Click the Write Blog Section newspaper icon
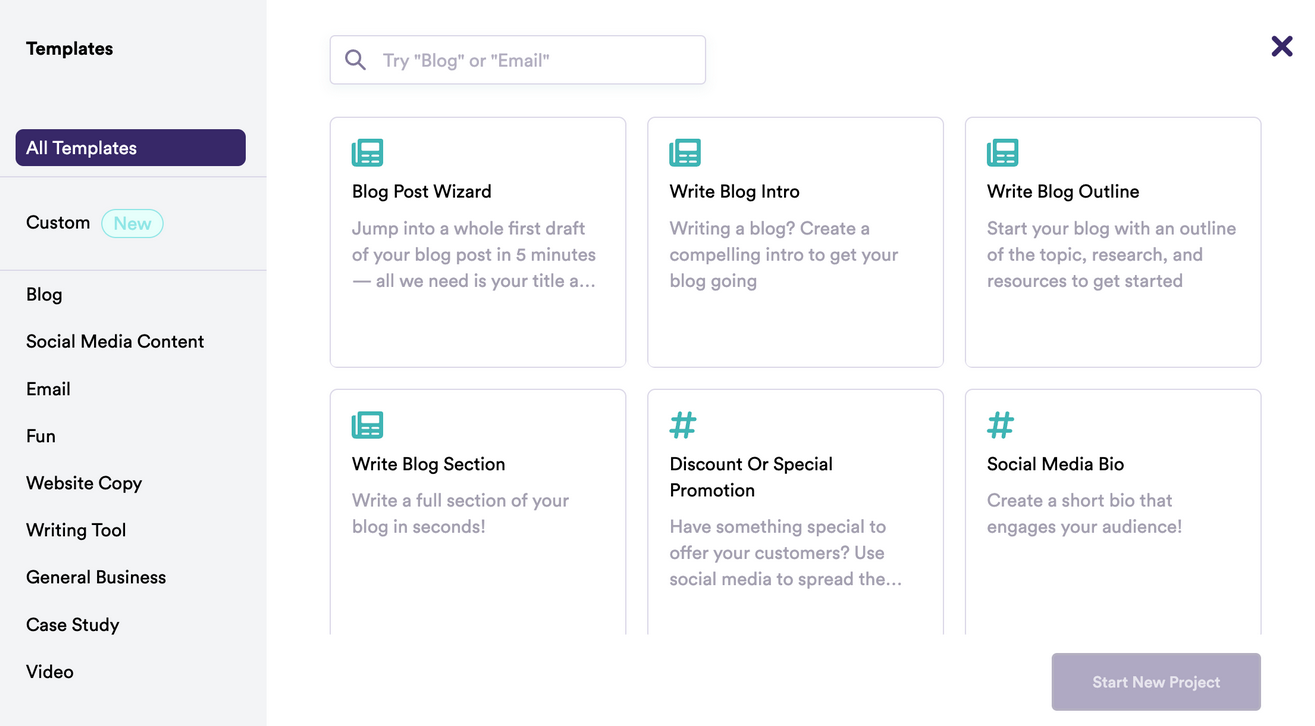 [x=367, y=425]
